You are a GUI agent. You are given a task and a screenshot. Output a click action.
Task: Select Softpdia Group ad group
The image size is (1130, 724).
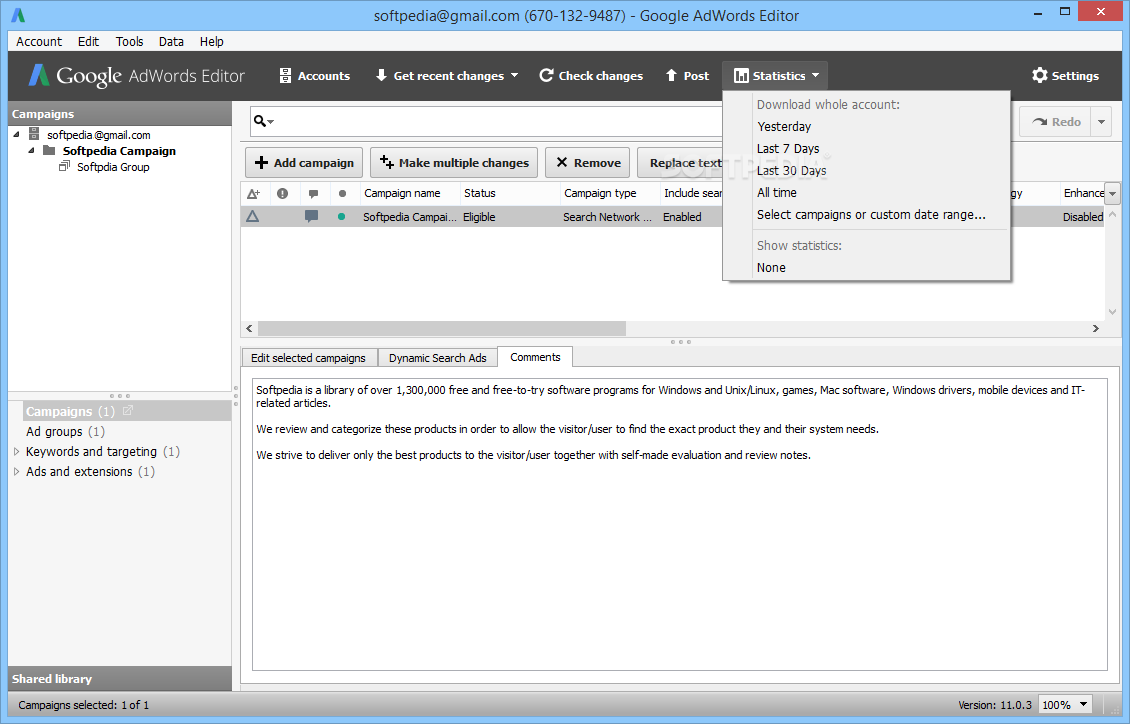click(x=113, y=167)
